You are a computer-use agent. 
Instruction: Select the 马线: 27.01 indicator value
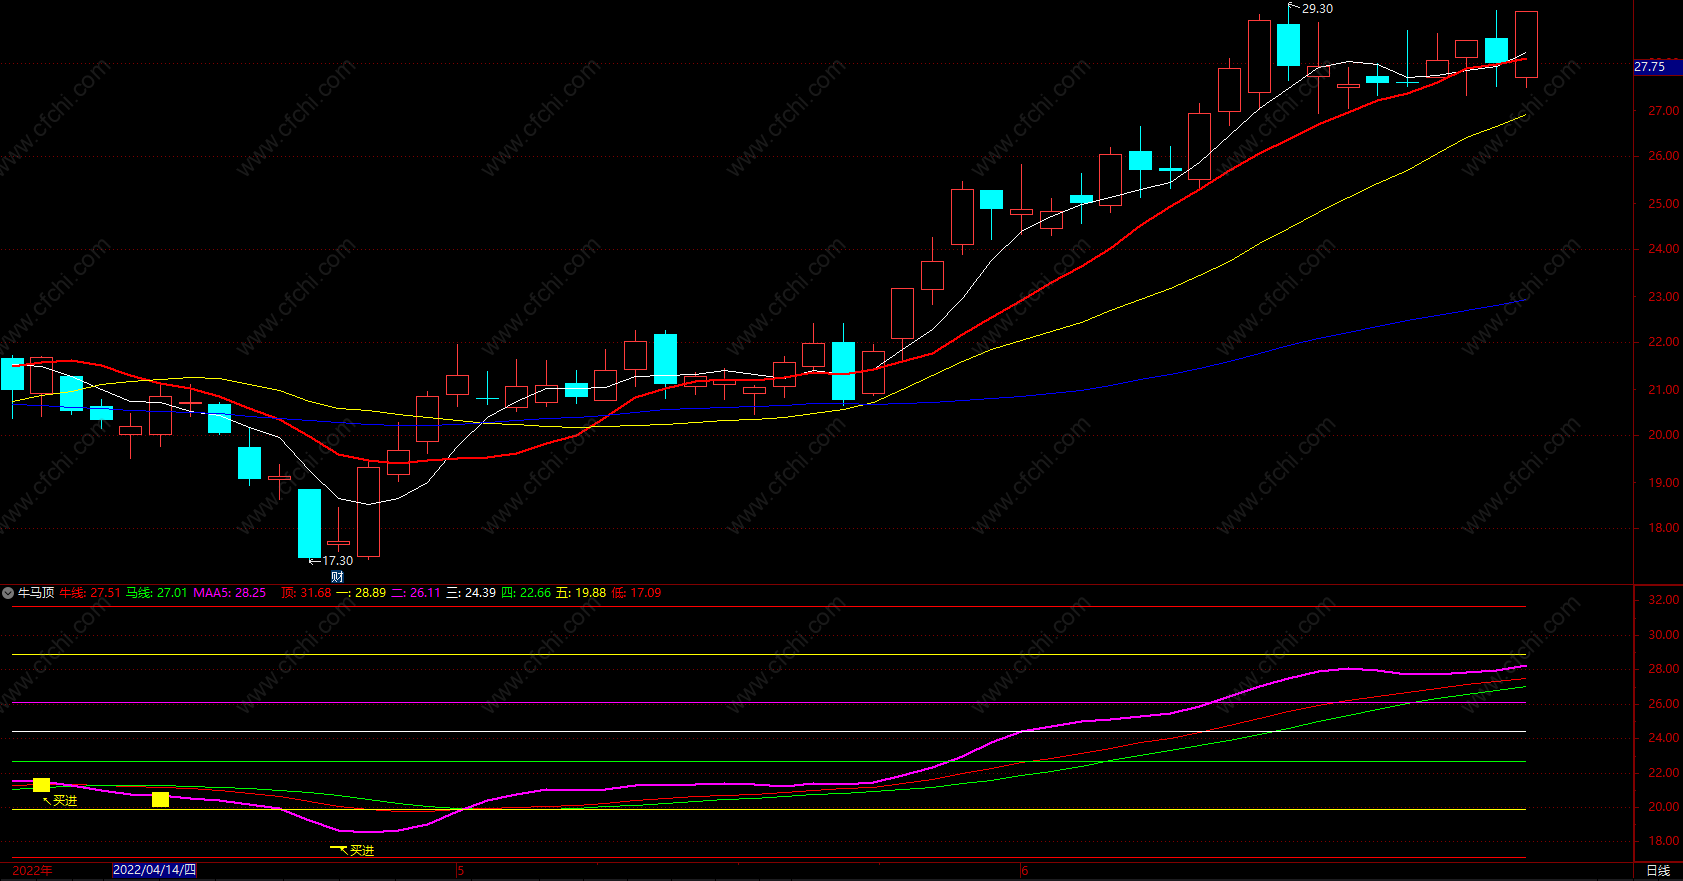(x=157, y=593)
